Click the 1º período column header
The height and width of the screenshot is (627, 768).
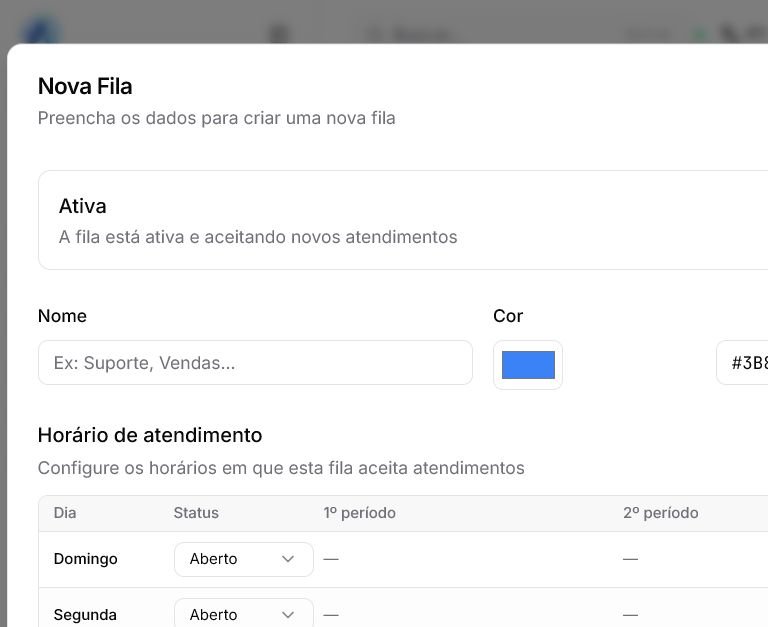click(360, 513)
